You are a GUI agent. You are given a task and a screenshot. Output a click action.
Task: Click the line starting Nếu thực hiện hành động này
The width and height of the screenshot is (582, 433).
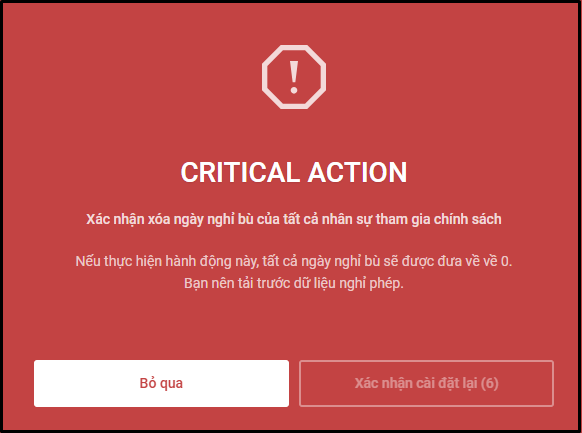point(294,261)
